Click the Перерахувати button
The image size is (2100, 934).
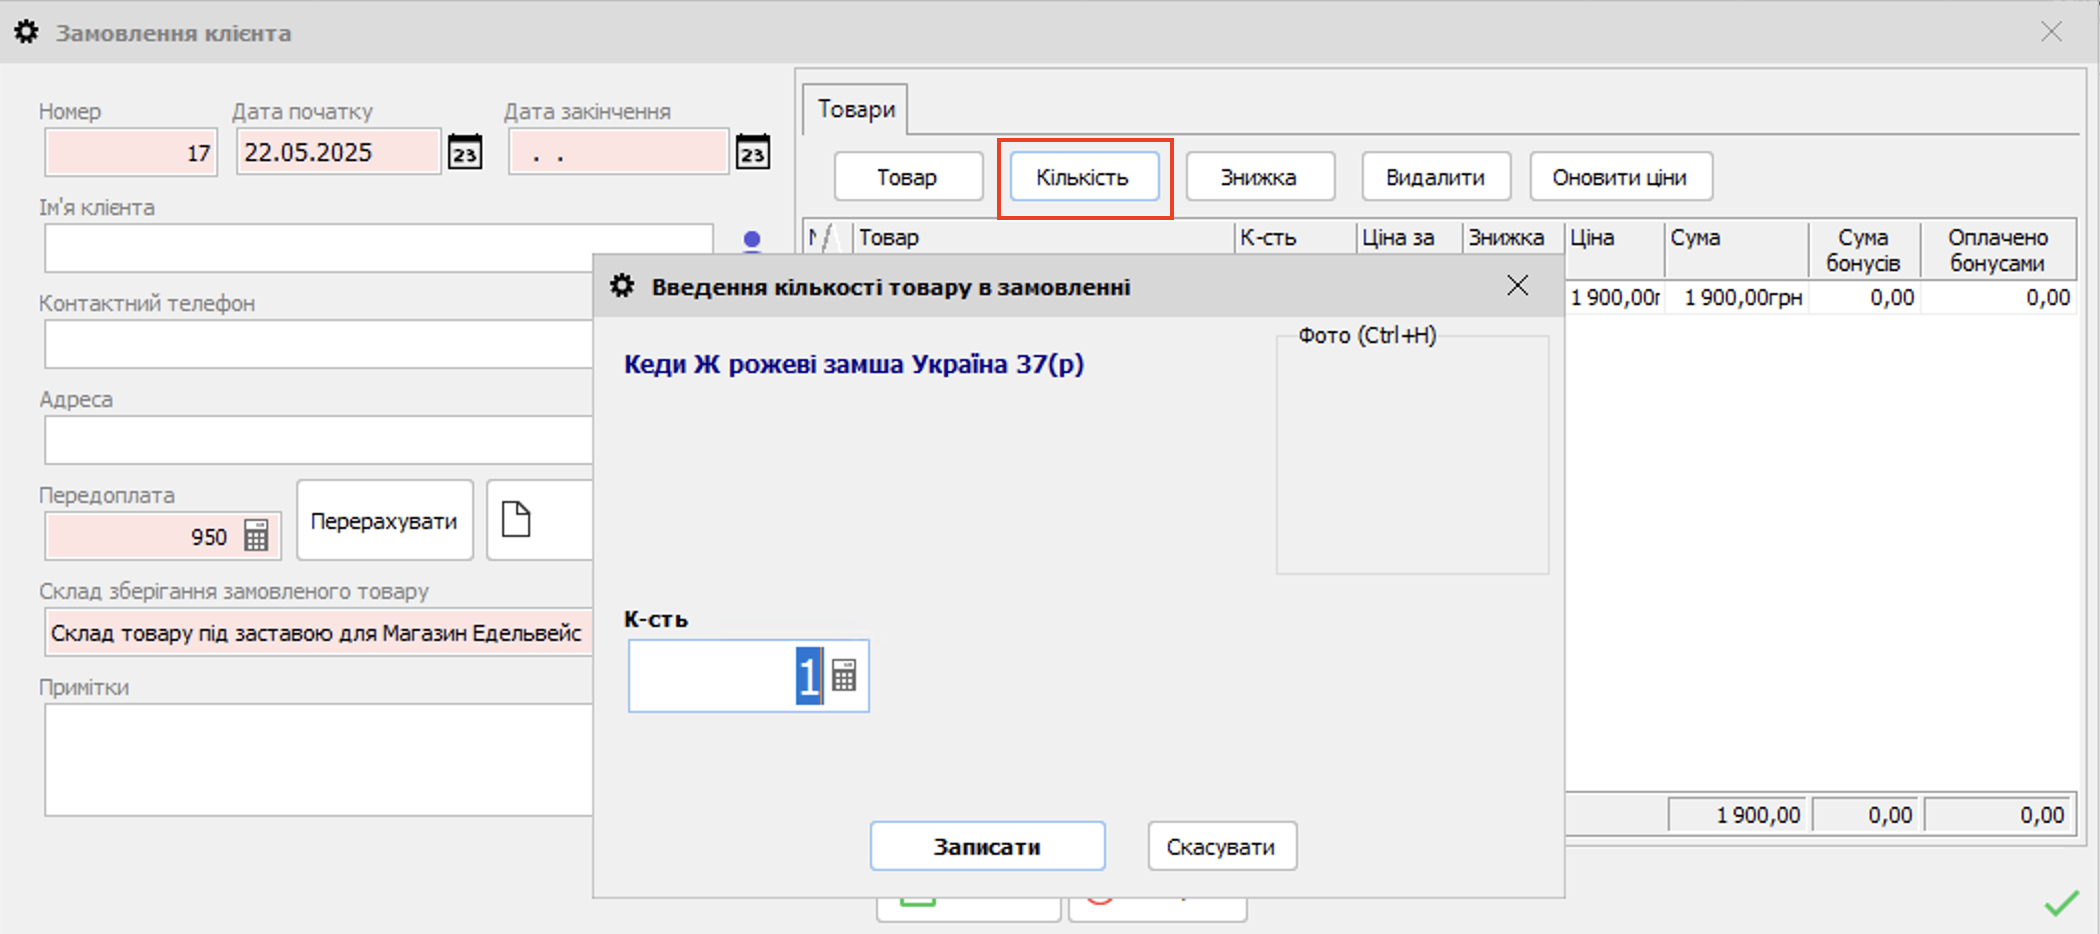[384, 521]
